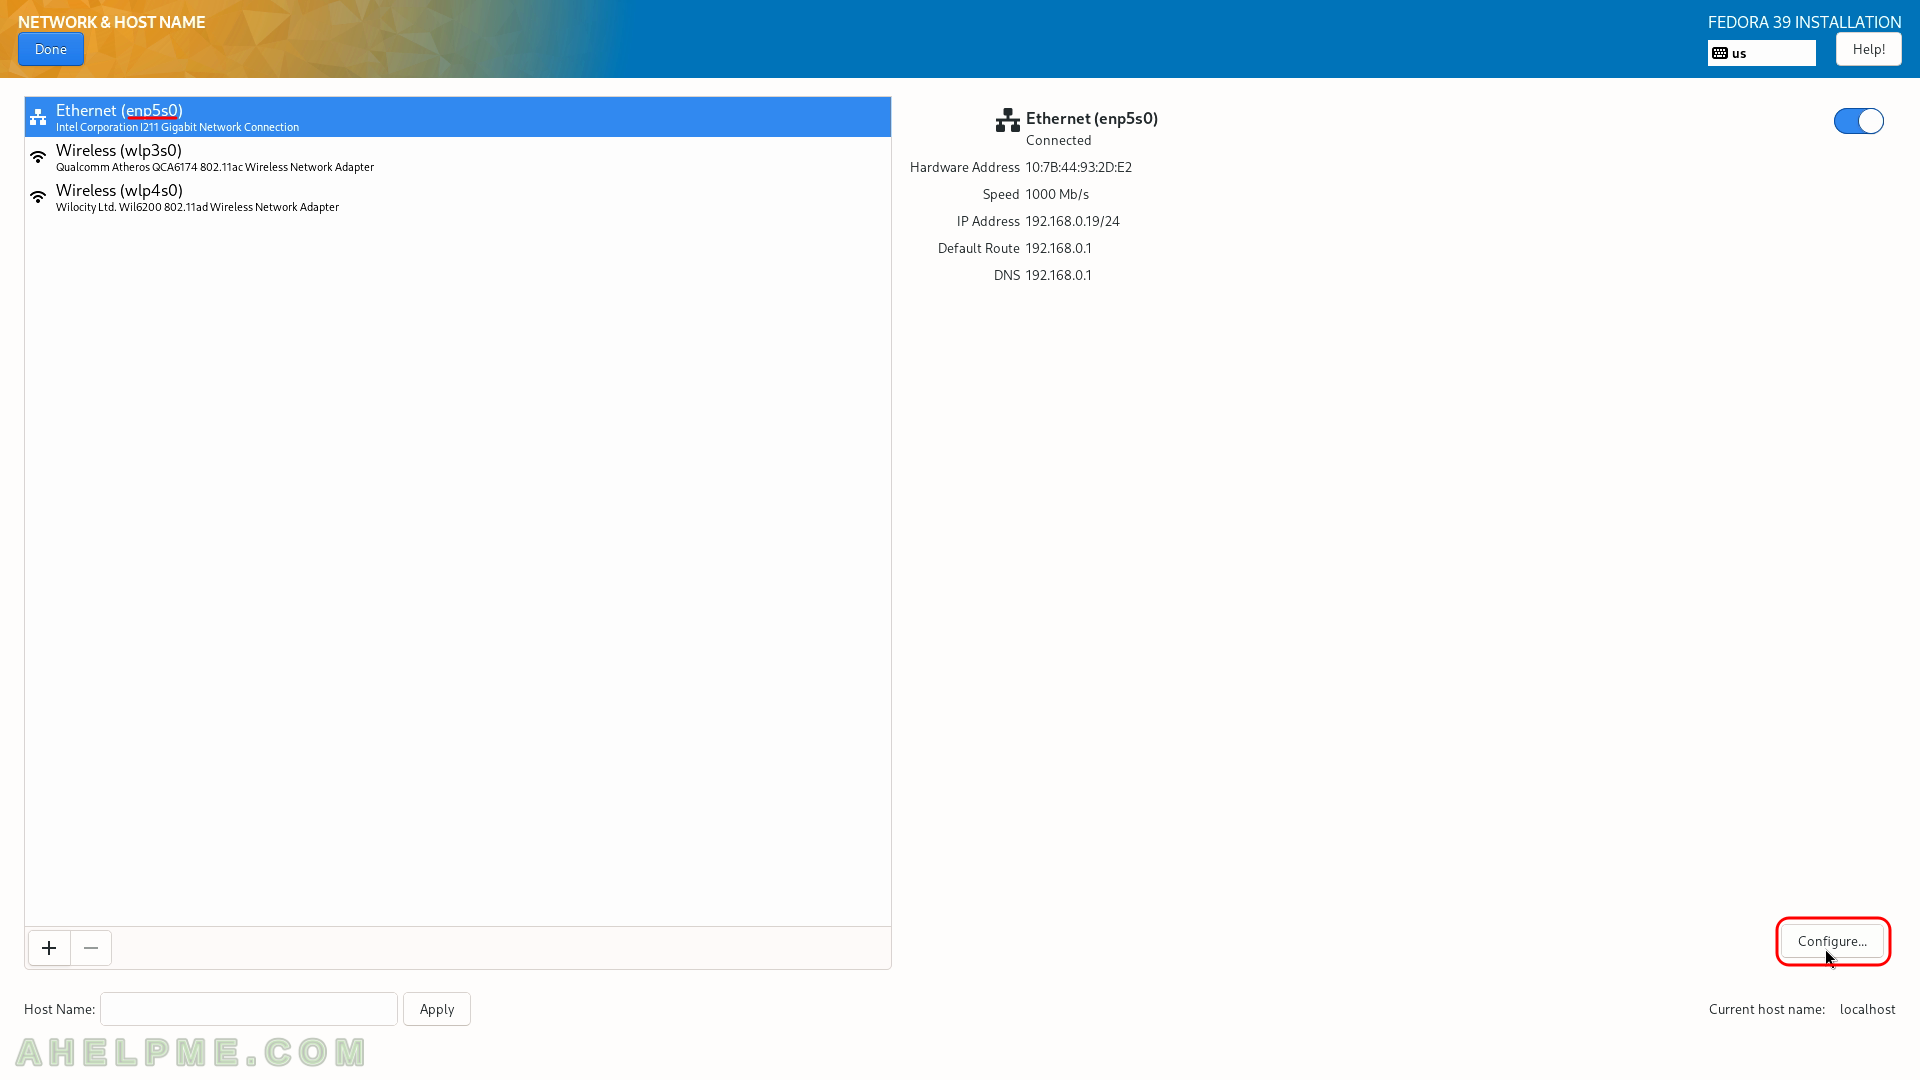Remove selected device with minus button
The height and width of the screenshot is (1080, 1920).
[91, 948]
